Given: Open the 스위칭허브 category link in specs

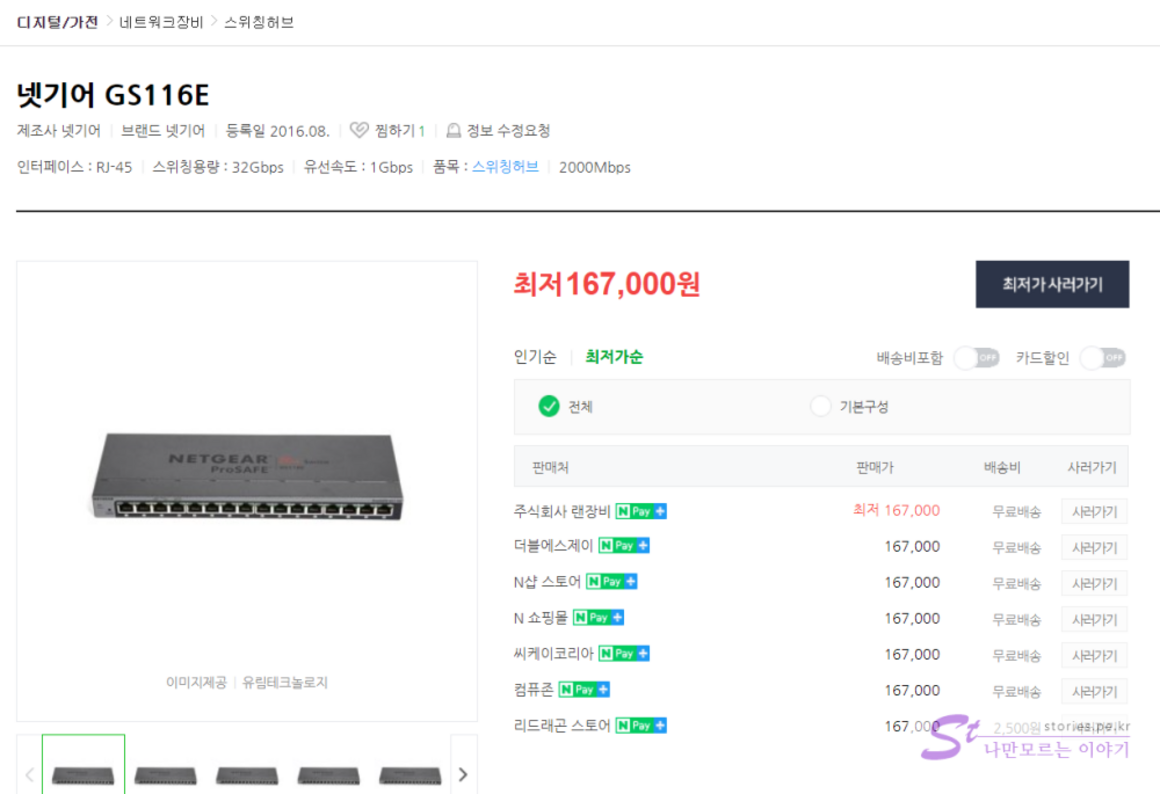Looking at the screenshot, I should point(505,167).
